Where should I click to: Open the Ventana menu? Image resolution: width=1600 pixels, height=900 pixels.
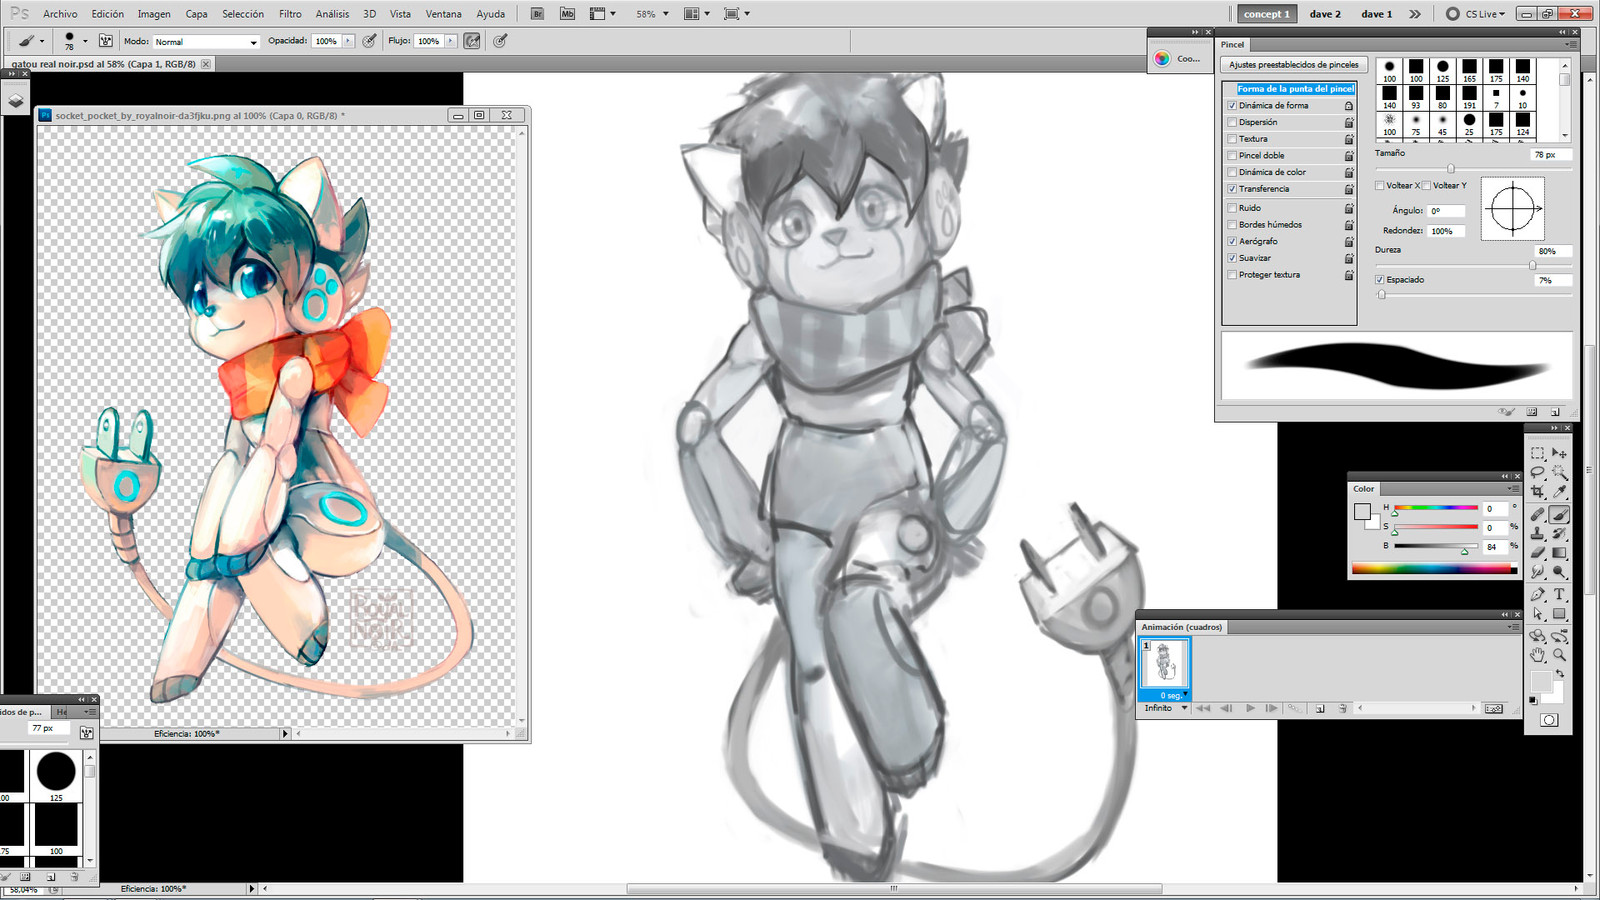pyautogui.click(x=444, y=14)
